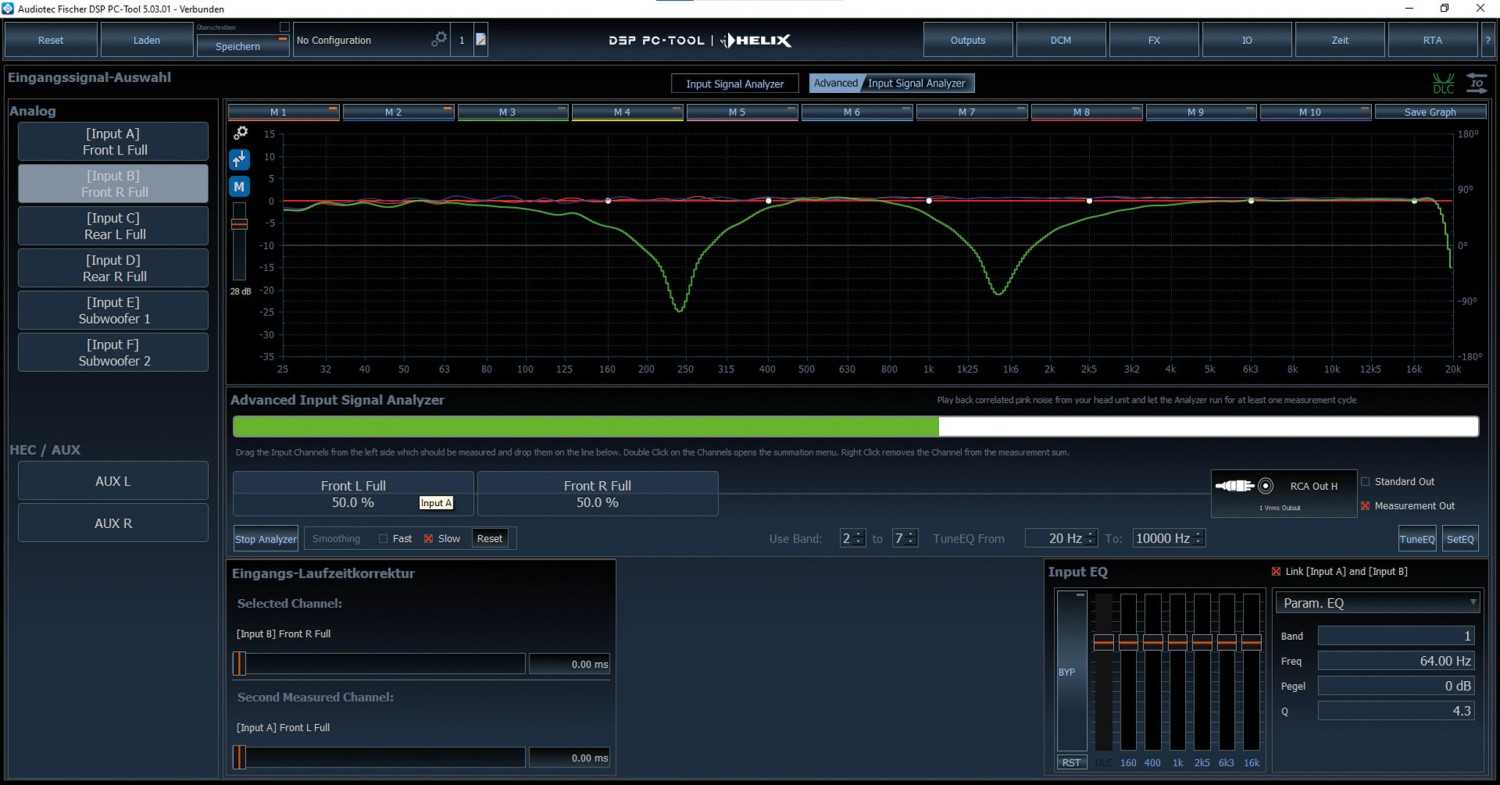Open the IO menu button
This screenshot has width=1500, height=785.
point(1247,40)
